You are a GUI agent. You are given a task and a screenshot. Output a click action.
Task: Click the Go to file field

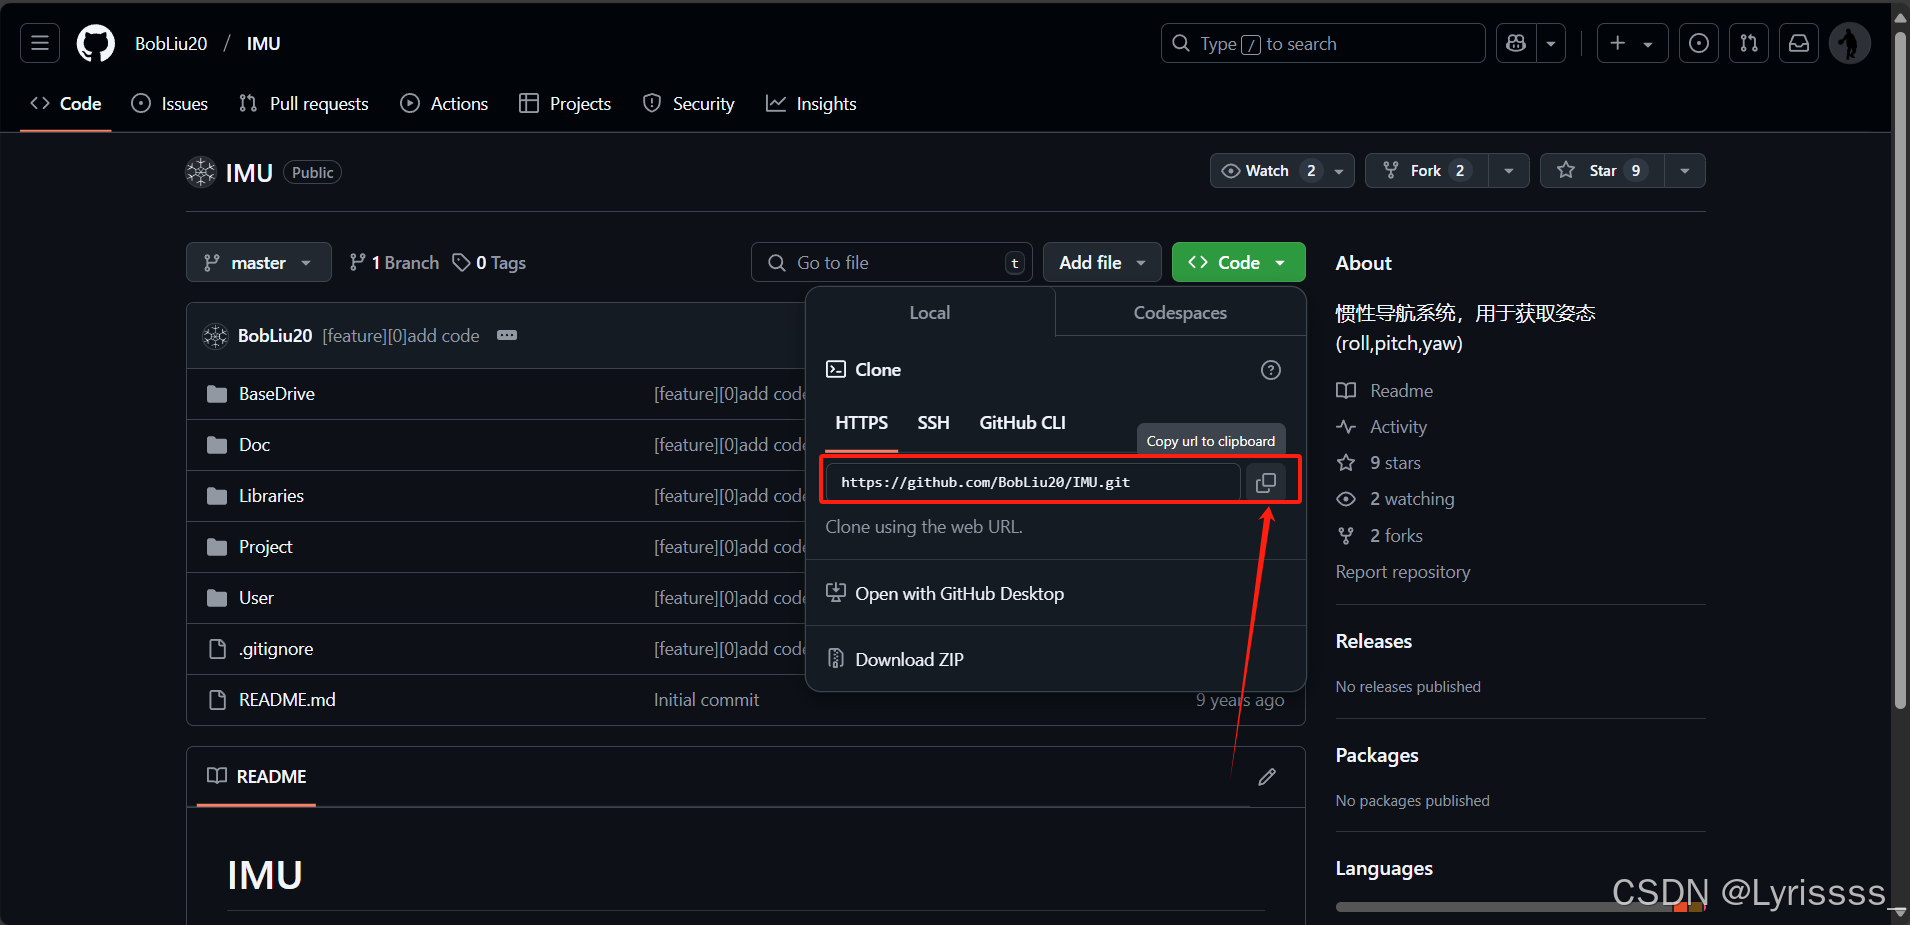(x=891, y=262)
